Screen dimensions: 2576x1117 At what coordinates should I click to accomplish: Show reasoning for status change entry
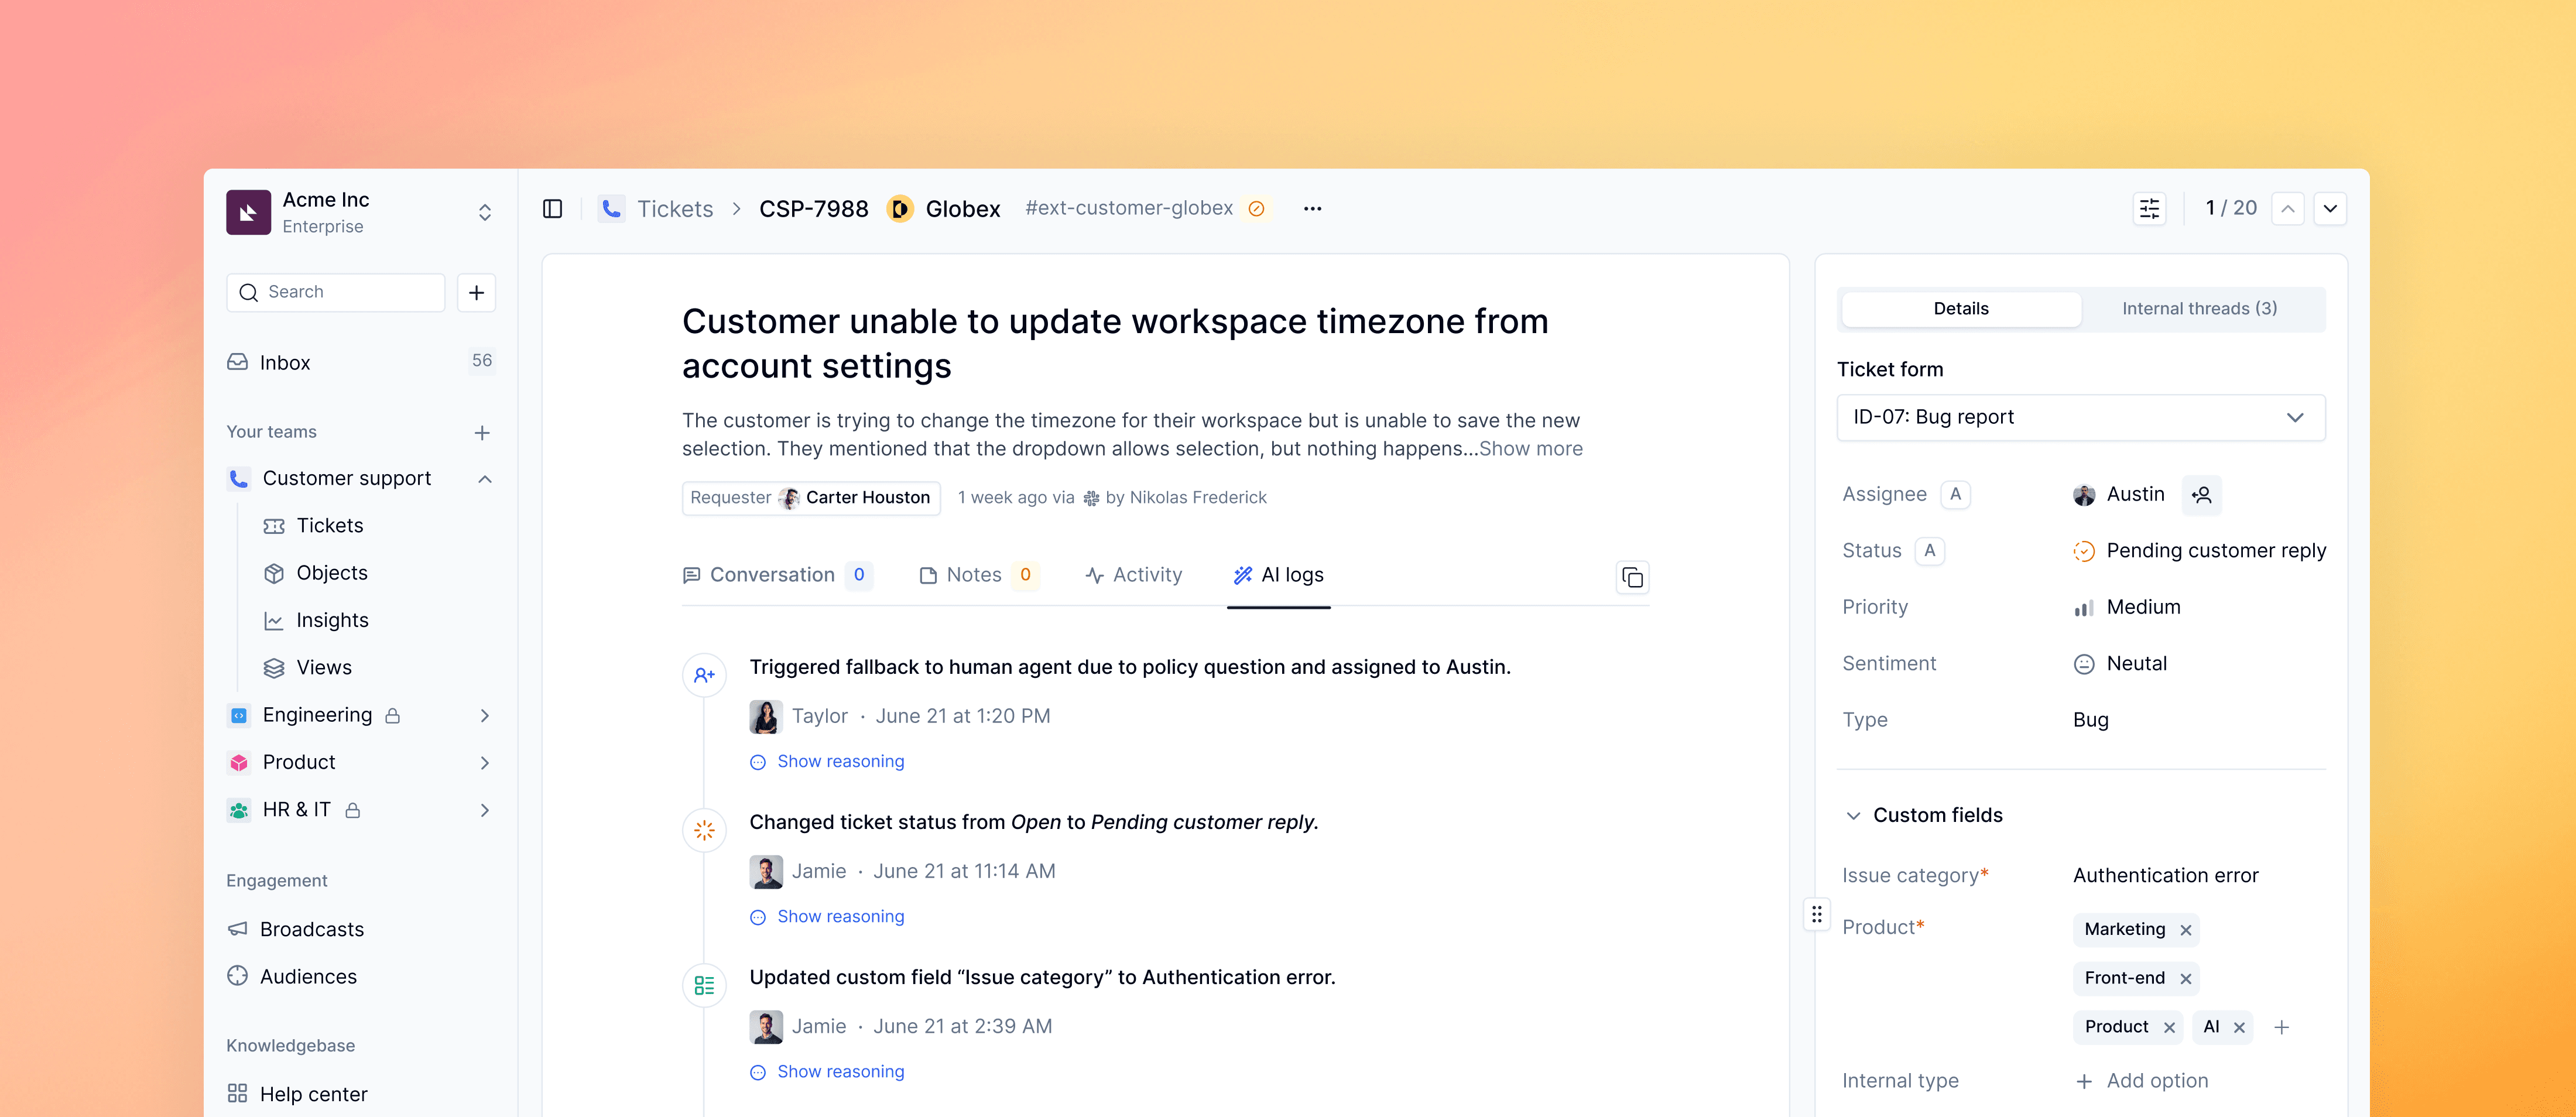click(x=827, y=917)
